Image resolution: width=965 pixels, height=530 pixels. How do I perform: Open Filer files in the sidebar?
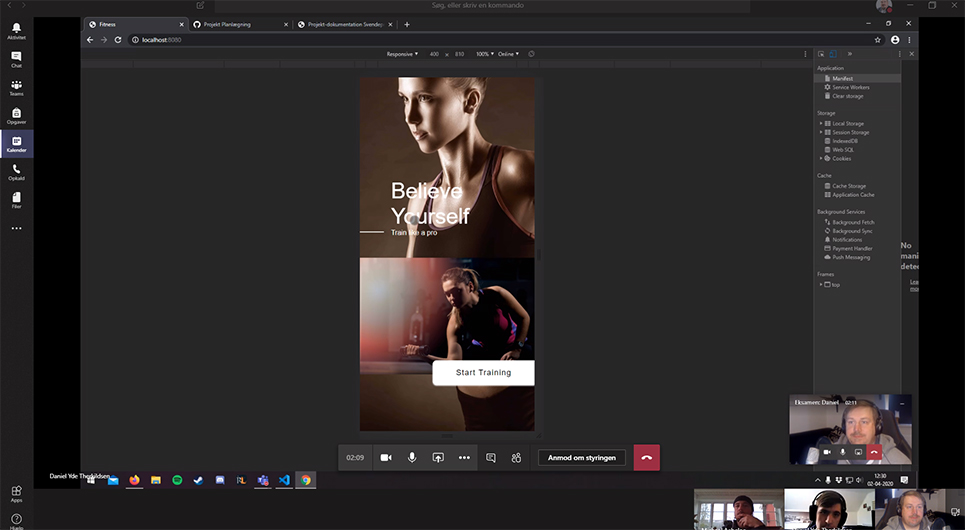17,200
